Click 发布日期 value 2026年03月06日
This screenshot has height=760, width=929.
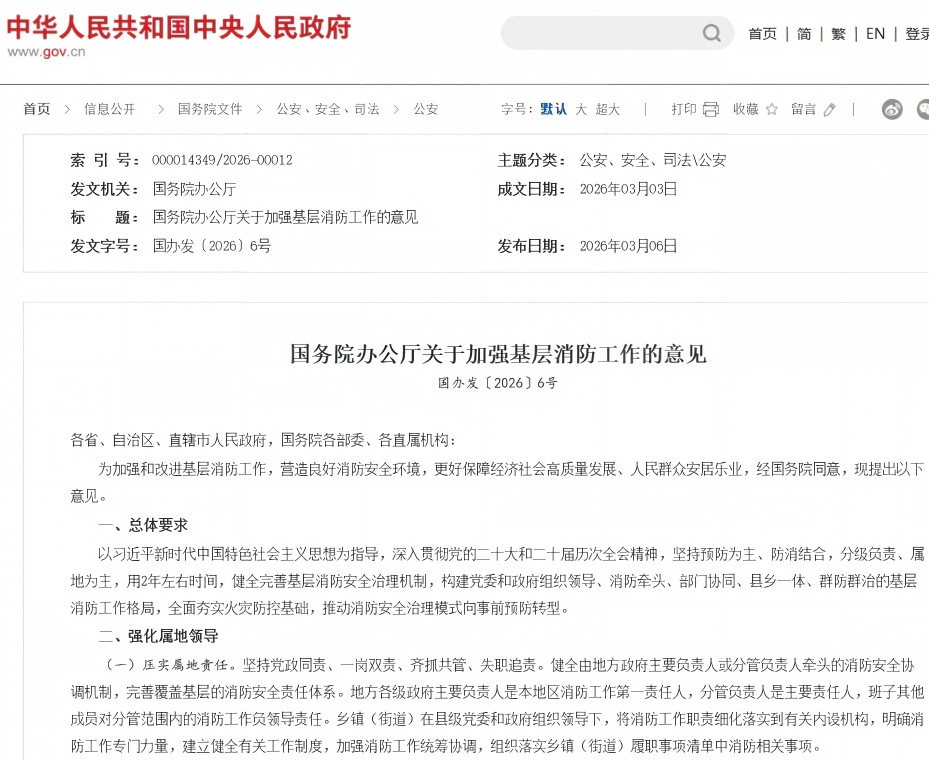[x=628, y=246]
